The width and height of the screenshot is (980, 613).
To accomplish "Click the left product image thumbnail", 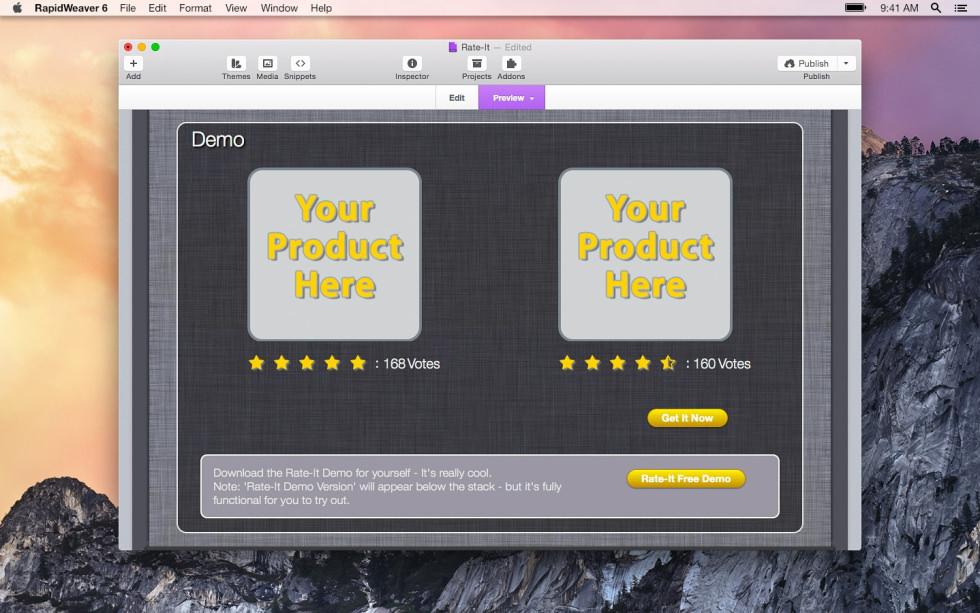I will pos(334,254).
